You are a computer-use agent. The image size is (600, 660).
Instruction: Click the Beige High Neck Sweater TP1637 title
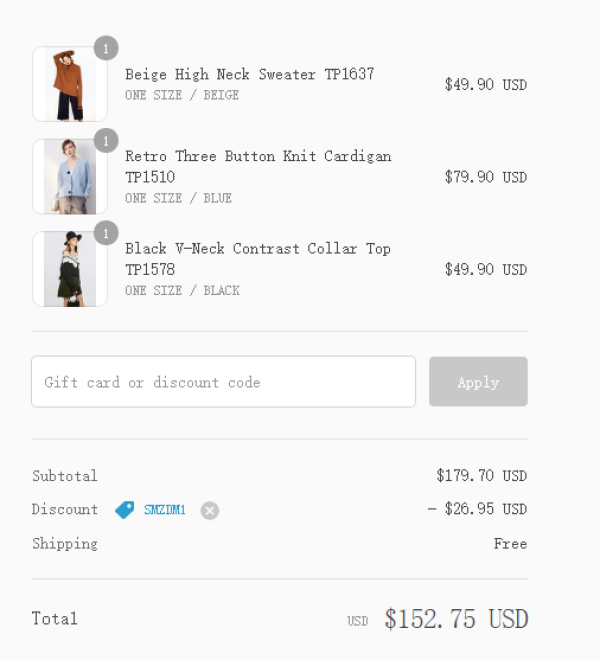click(250, 75)
